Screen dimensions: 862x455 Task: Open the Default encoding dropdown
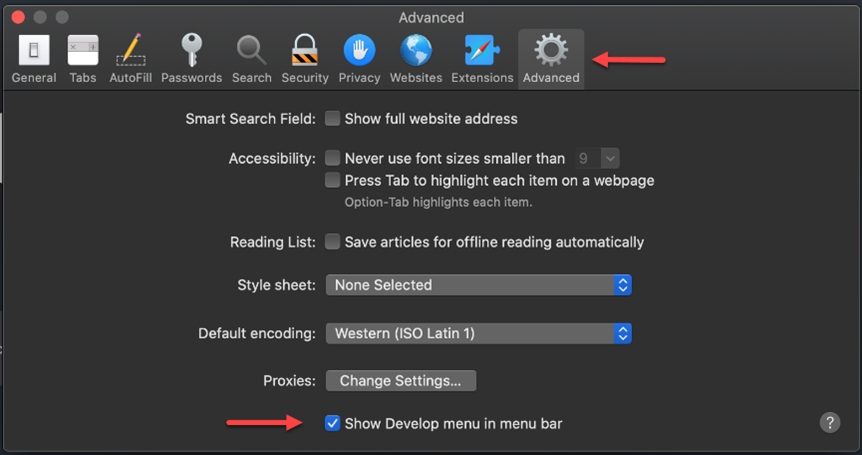[479, 333]
